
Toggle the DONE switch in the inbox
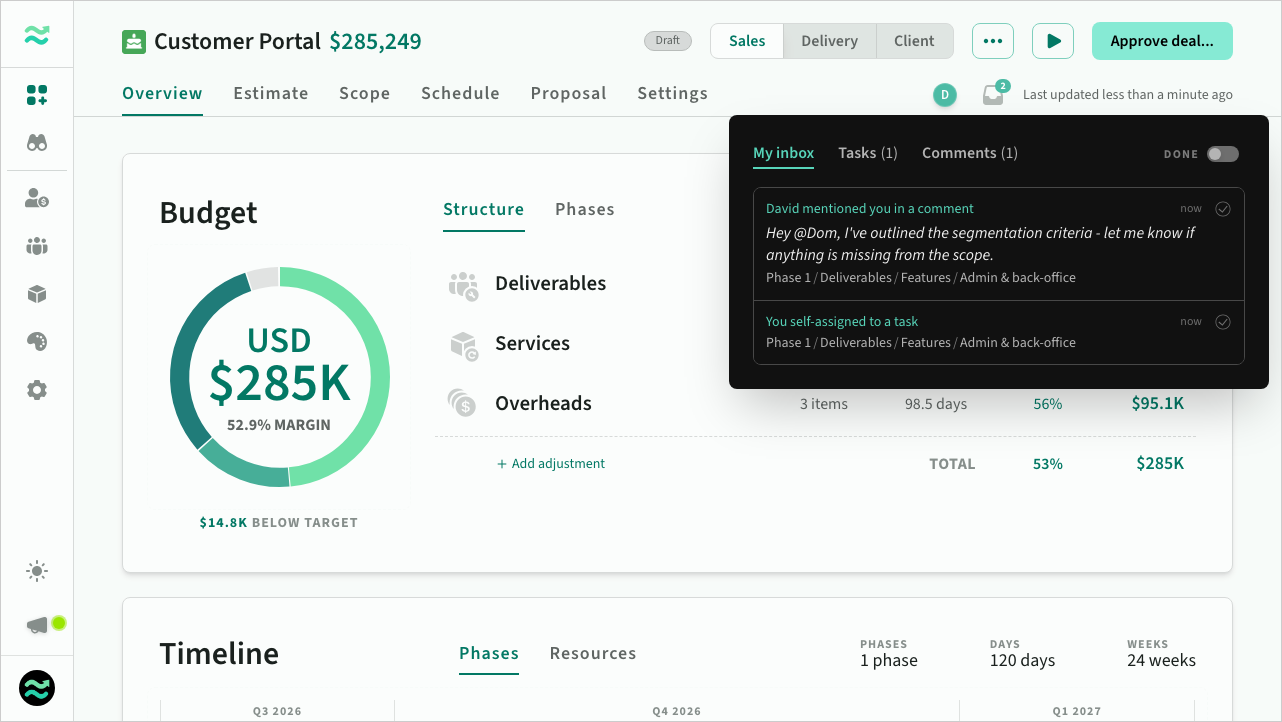coord(1222,154)
